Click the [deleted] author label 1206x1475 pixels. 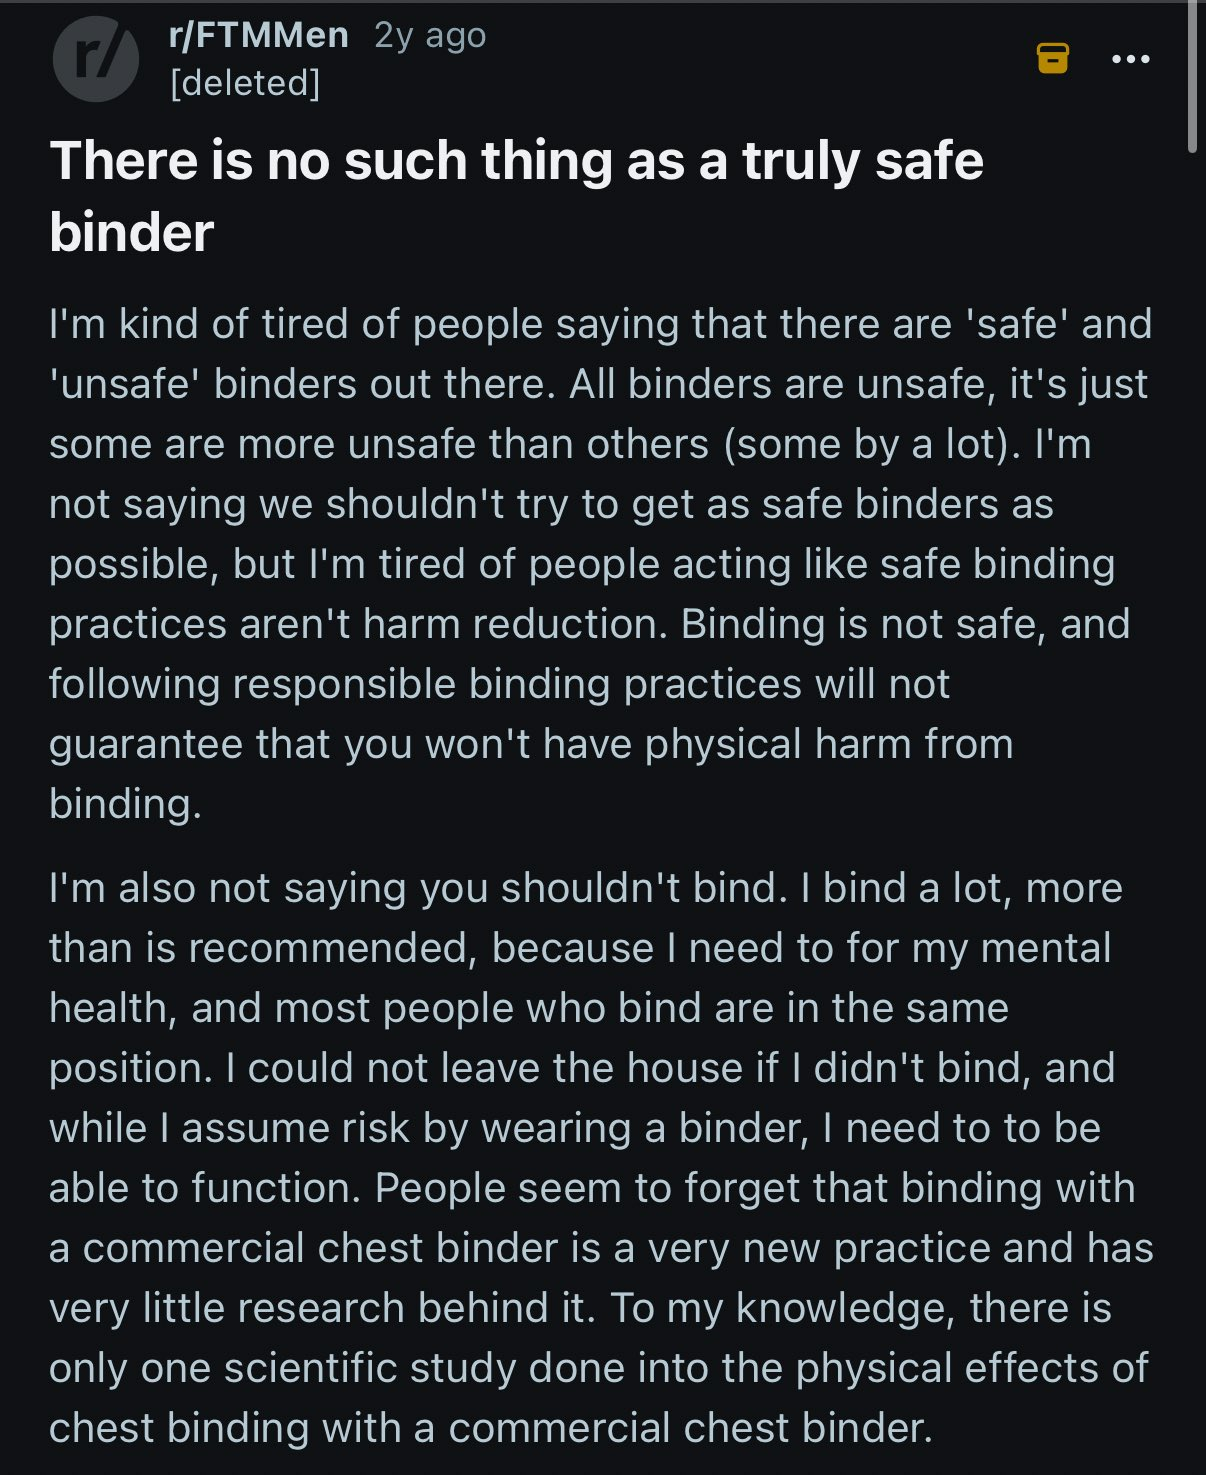(x=245, y=82)
